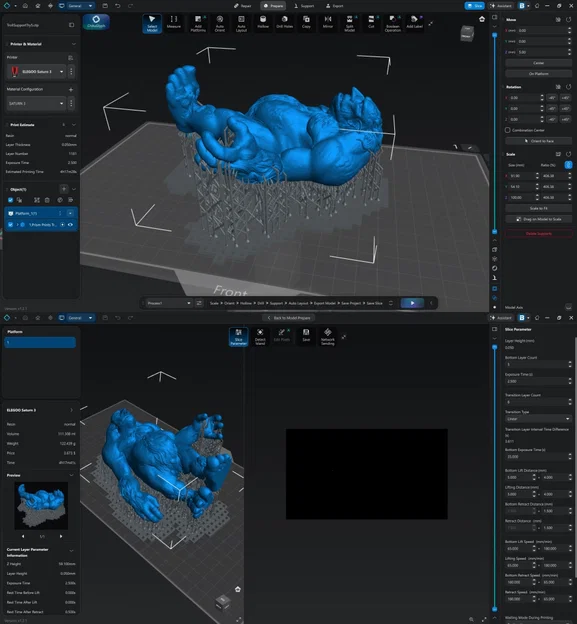
Task: Collapse the Printer & Material section
Action: coord(74,44)
